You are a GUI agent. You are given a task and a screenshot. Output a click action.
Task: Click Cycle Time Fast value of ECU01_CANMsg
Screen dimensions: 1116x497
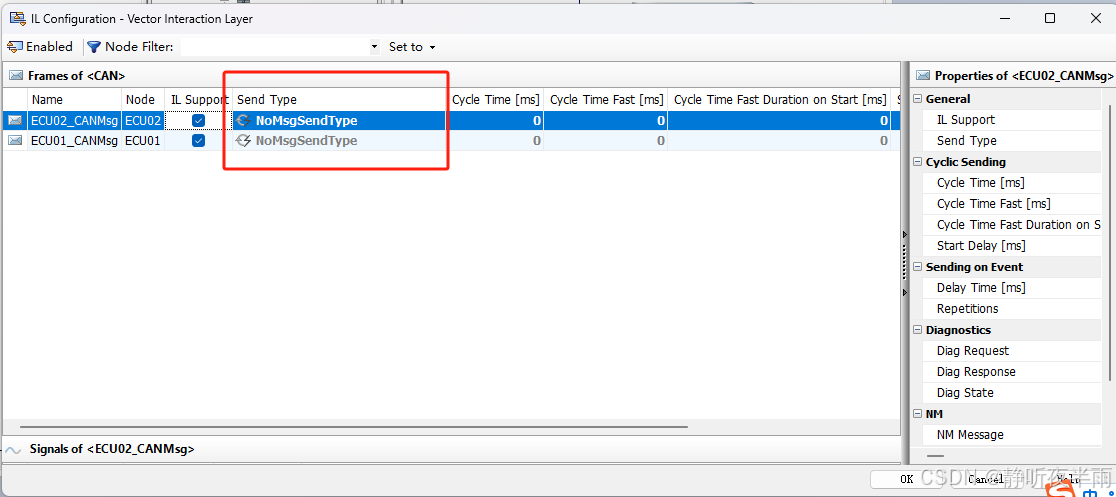click(606, 141)
